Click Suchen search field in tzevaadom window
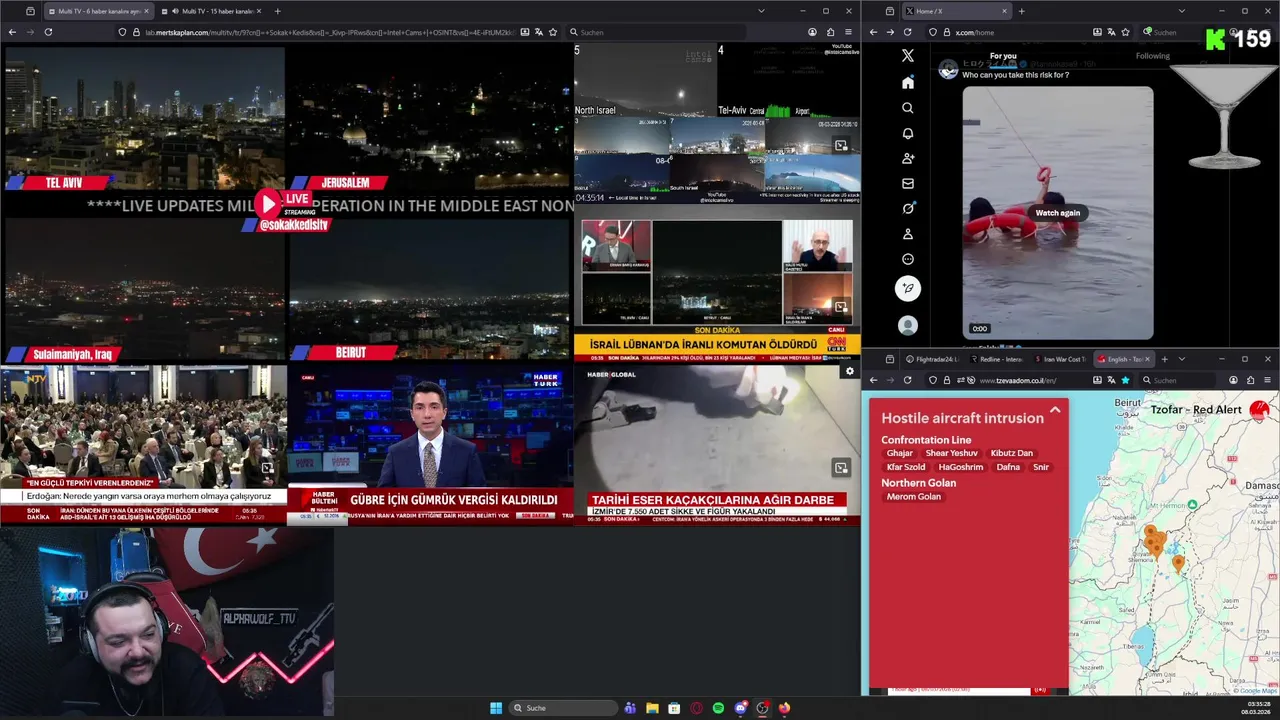Screen dimensions: 1280x720 pyautogui.click(x=1180, y=380)
